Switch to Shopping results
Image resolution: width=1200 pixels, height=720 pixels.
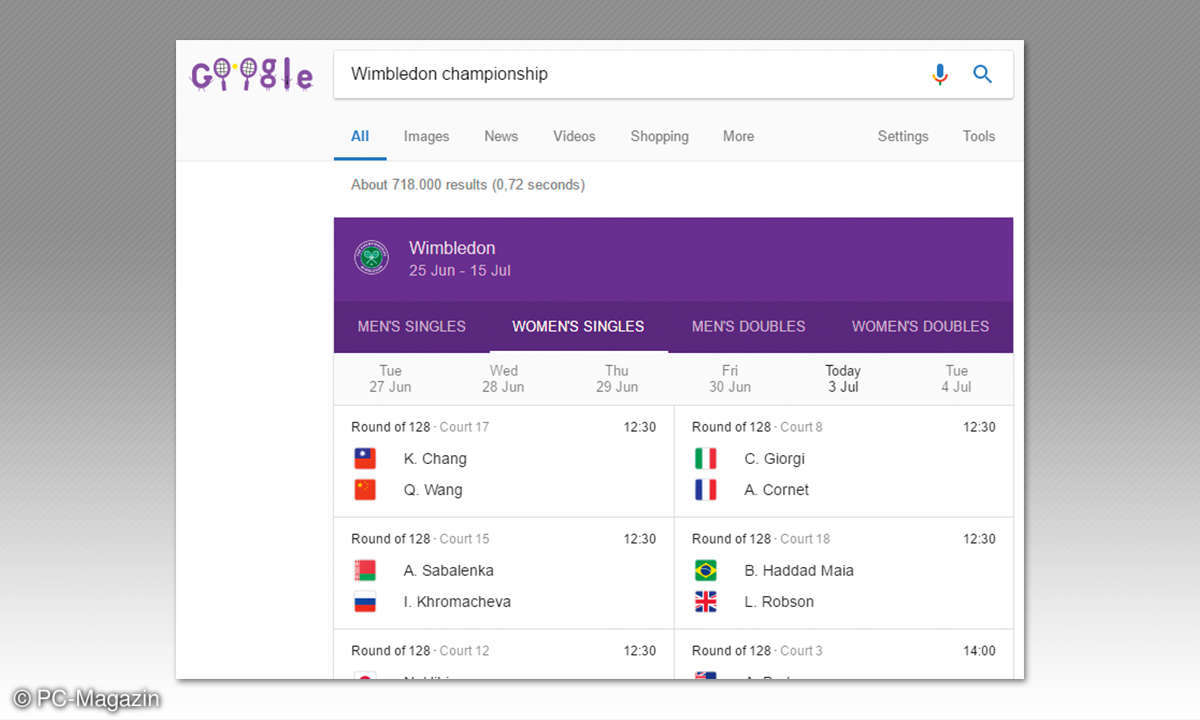[x=659, y=136]
